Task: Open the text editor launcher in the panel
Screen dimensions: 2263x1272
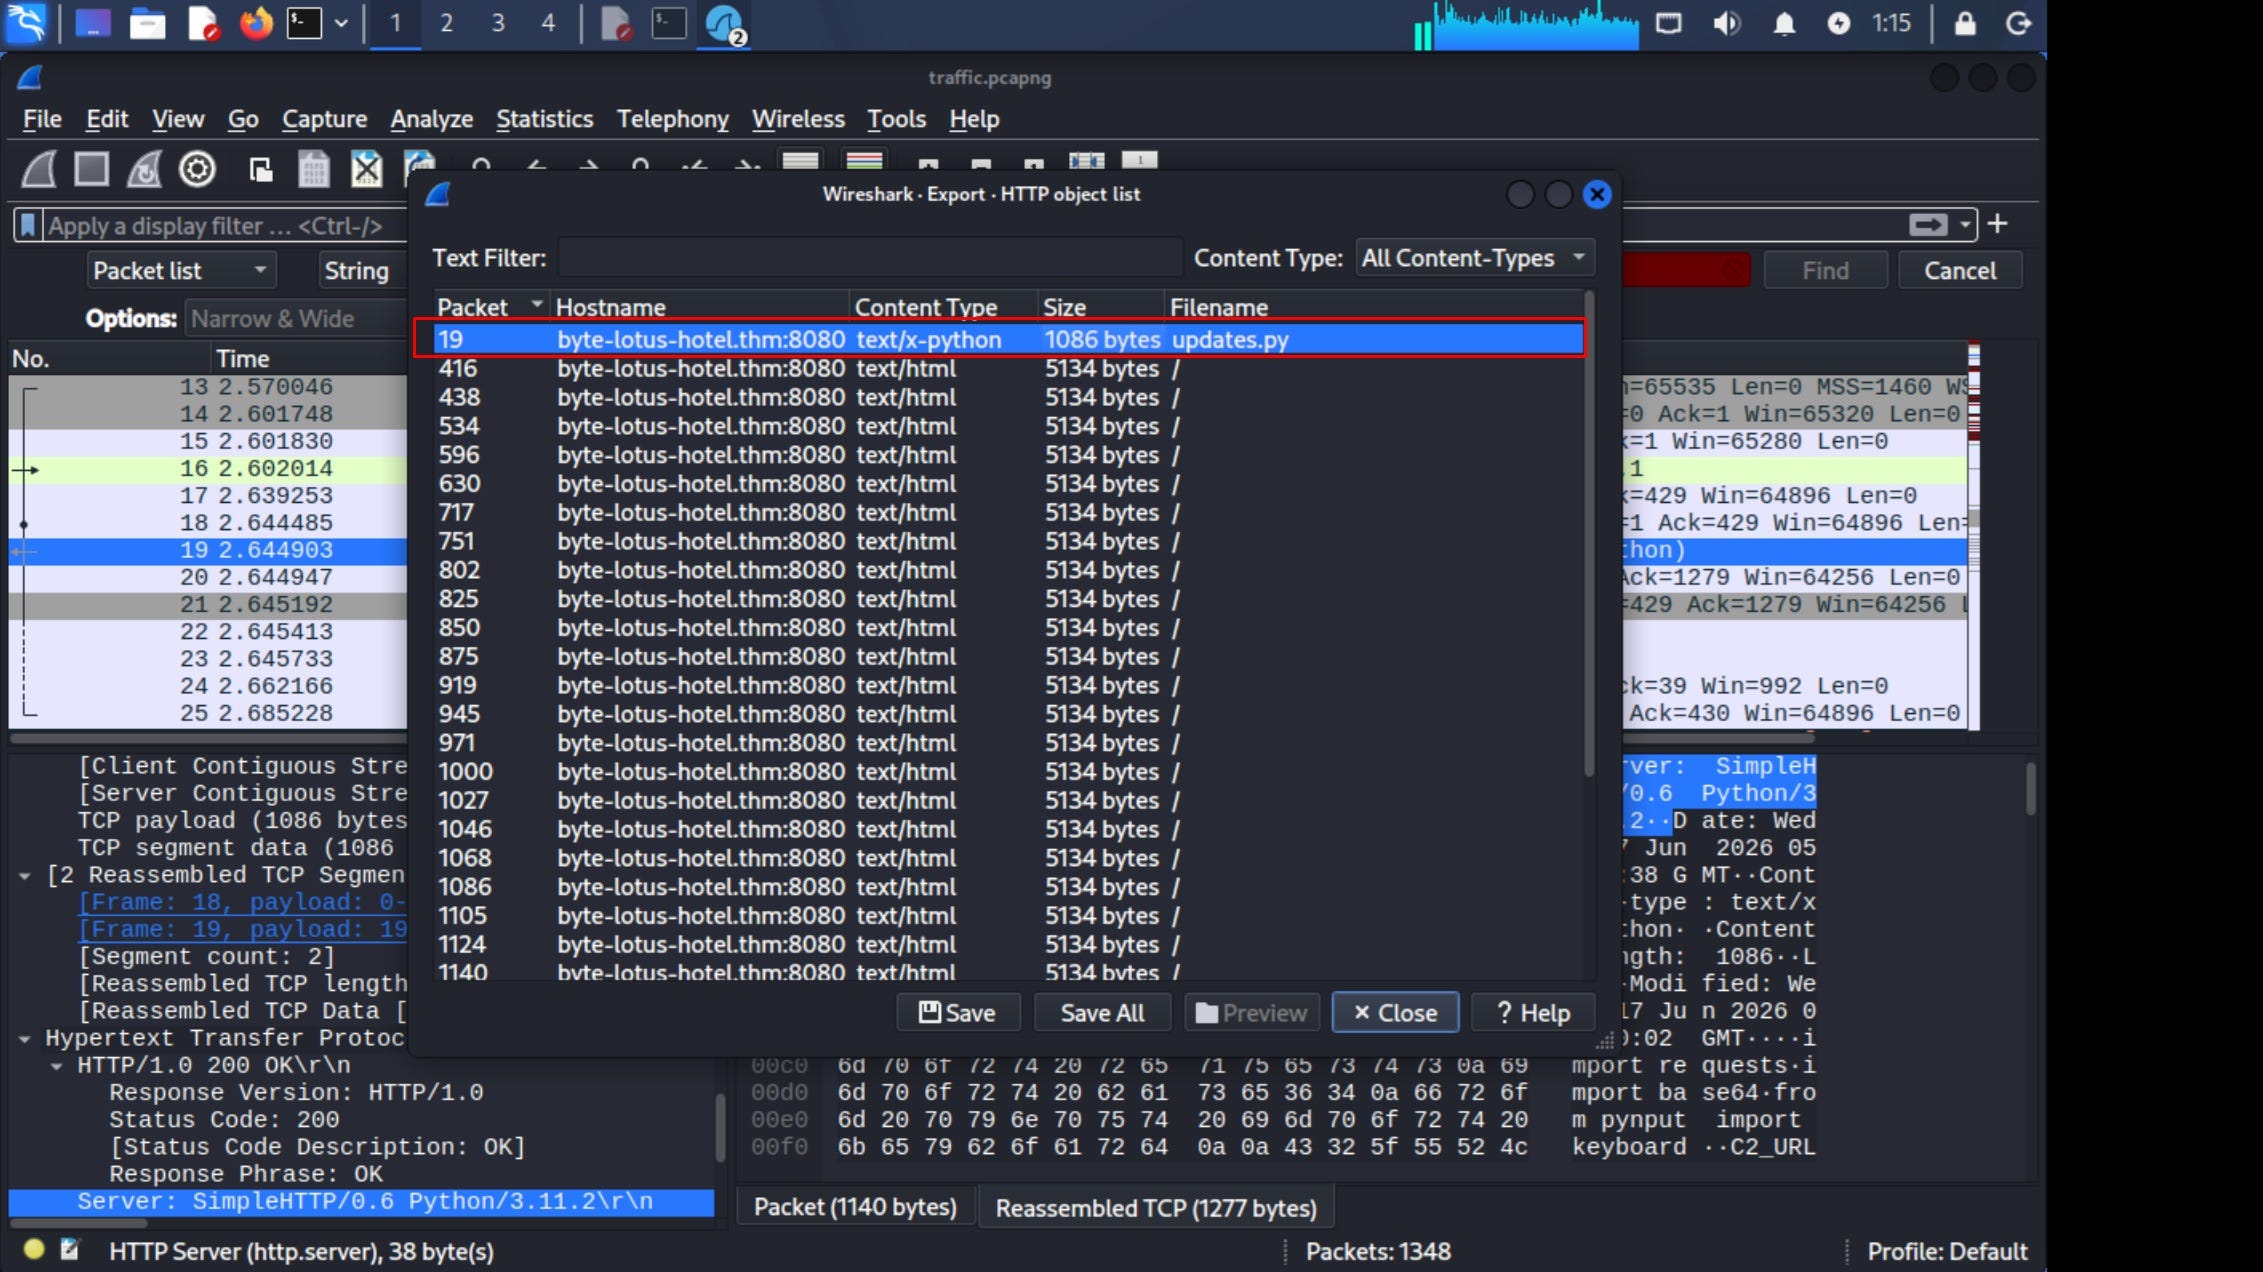Action: pos(203,23)
